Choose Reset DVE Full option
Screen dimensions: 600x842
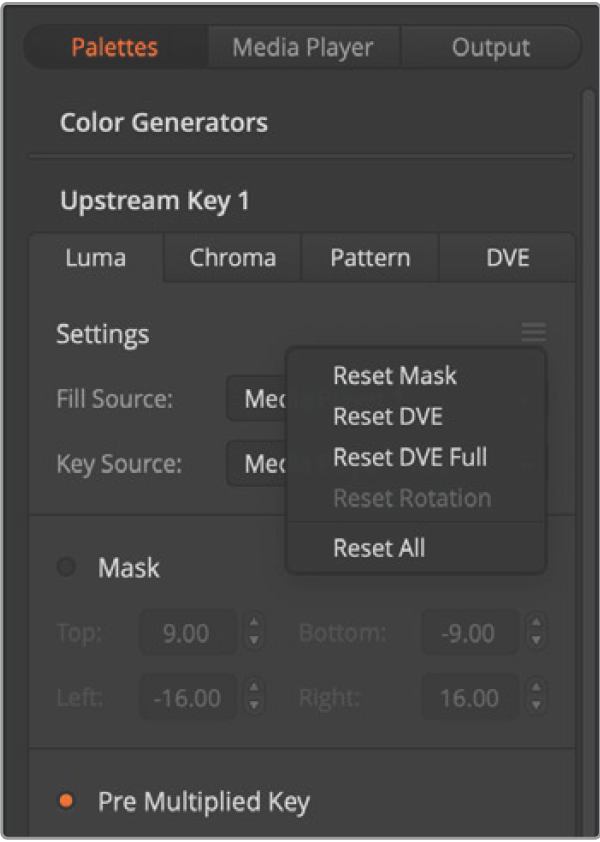click(410, 457)
